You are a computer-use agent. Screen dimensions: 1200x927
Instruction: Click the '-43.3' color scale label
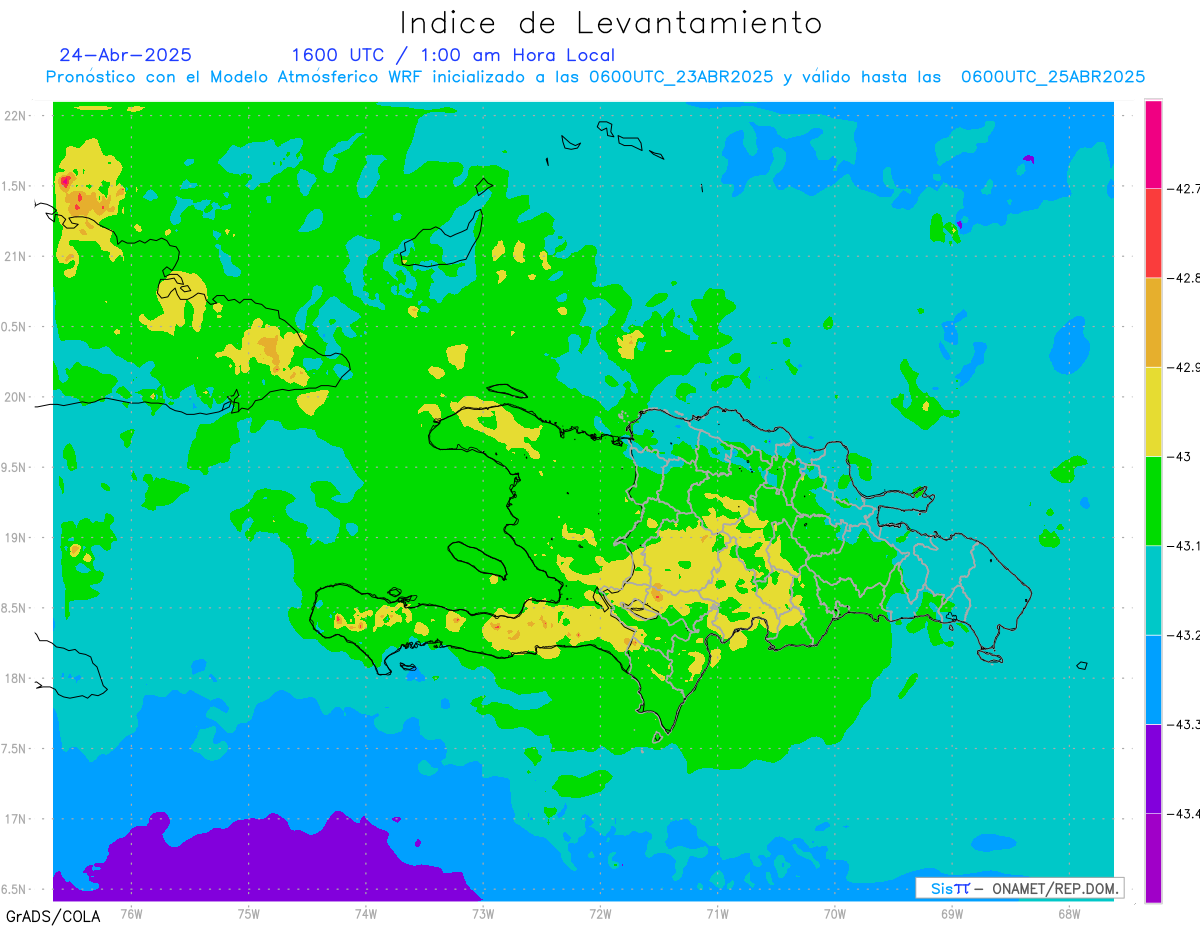1184,724
